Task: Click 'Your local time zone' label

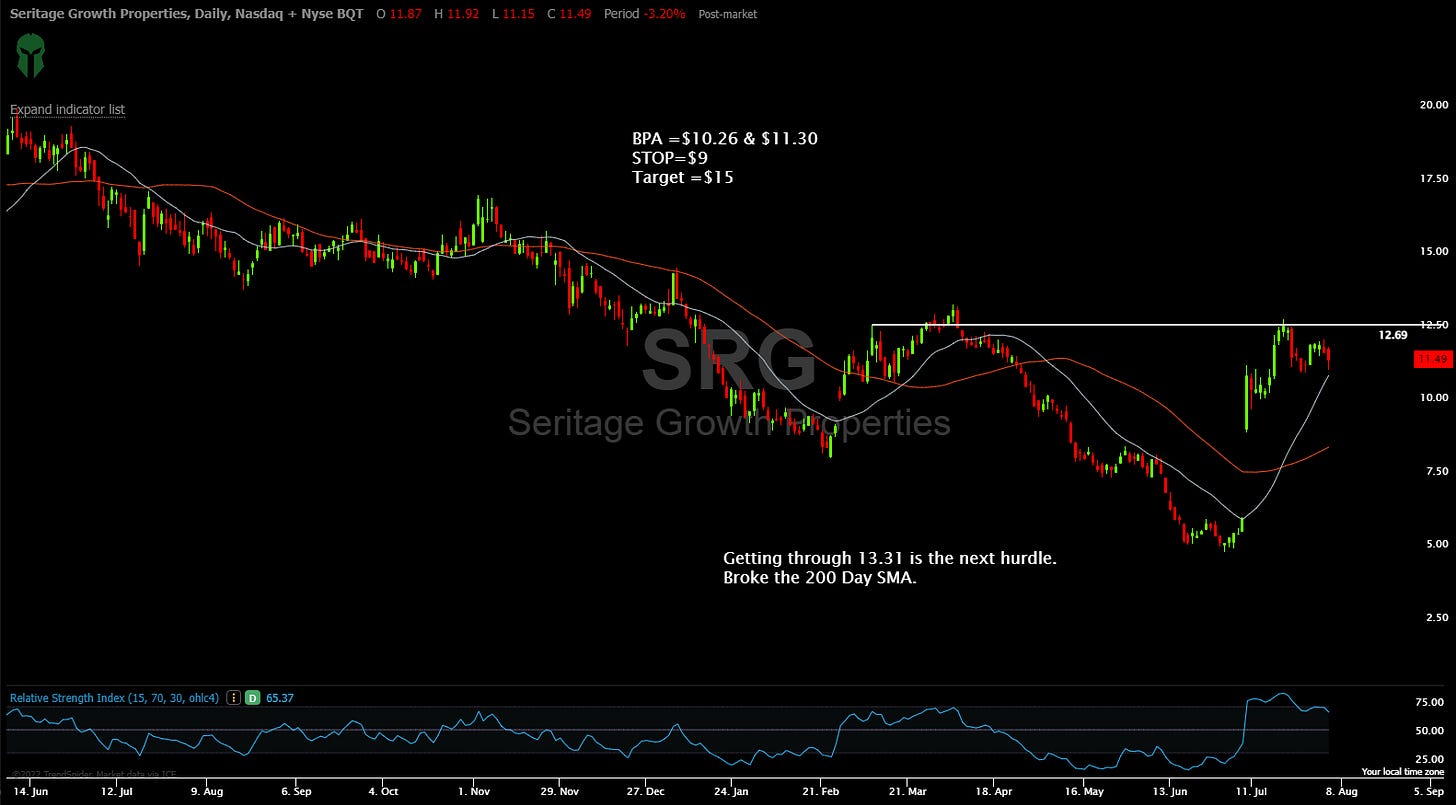Action: point(1403,772)
